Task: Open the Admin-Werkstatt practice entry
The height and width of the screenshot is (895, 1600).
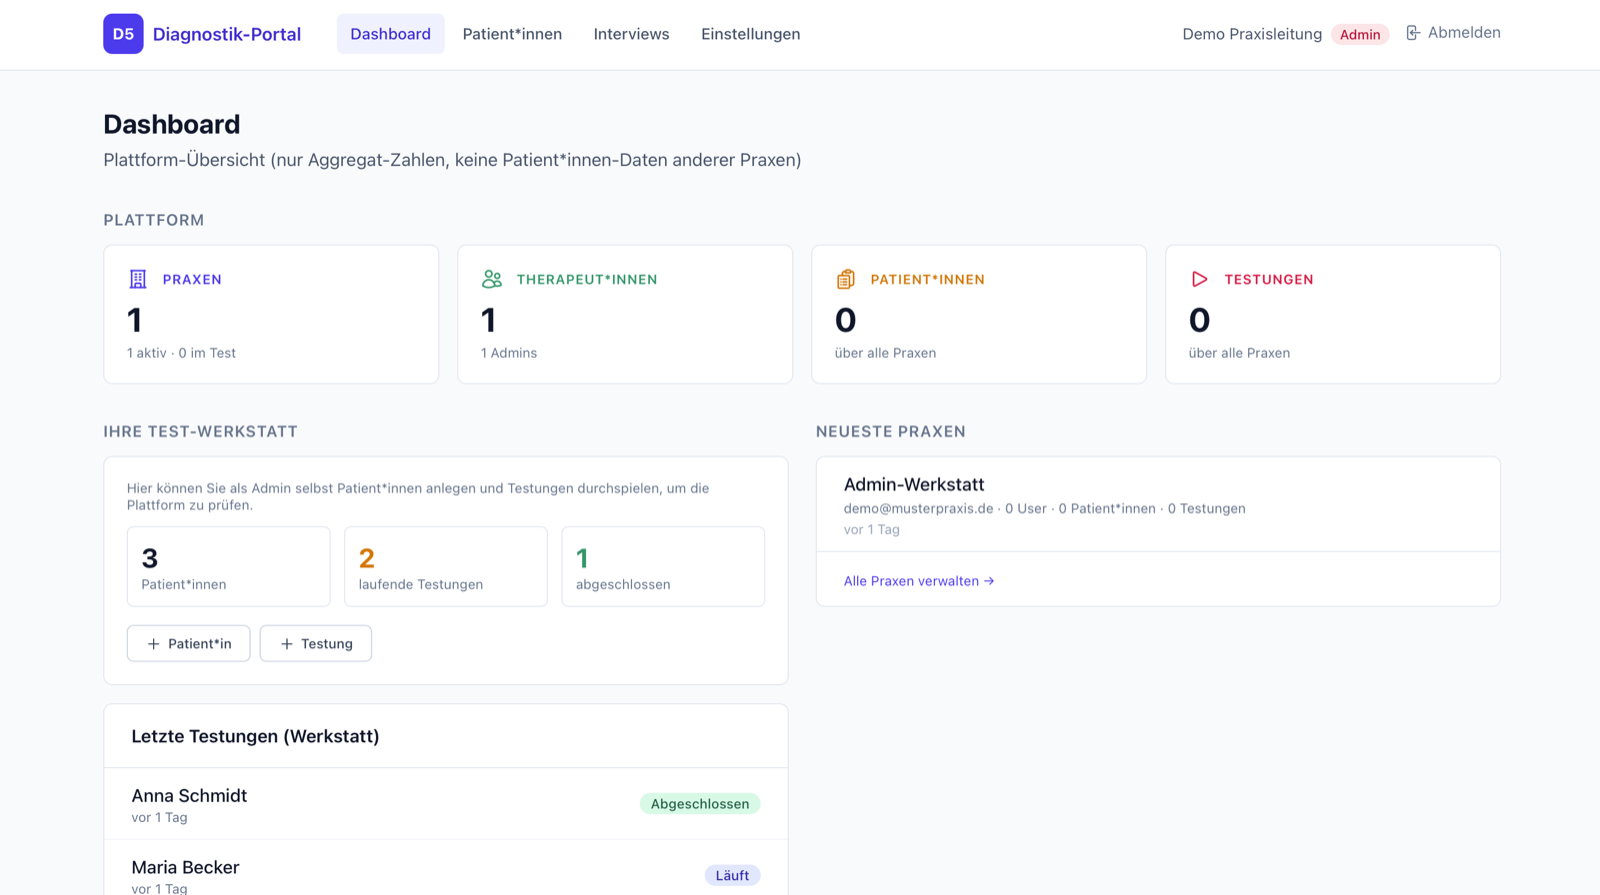Action: [x=1158, y=505]
